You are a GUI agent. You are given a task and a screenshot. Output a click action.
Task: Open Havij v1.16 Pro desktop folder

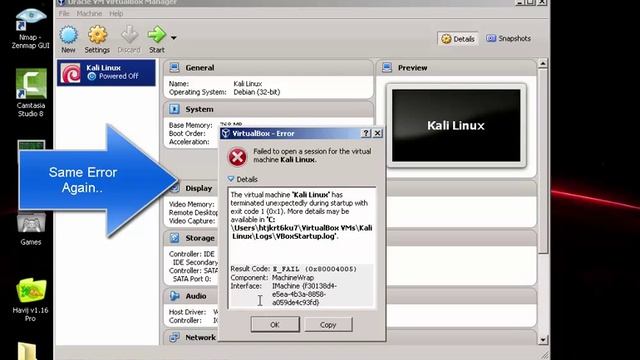(x=31, y=300)
